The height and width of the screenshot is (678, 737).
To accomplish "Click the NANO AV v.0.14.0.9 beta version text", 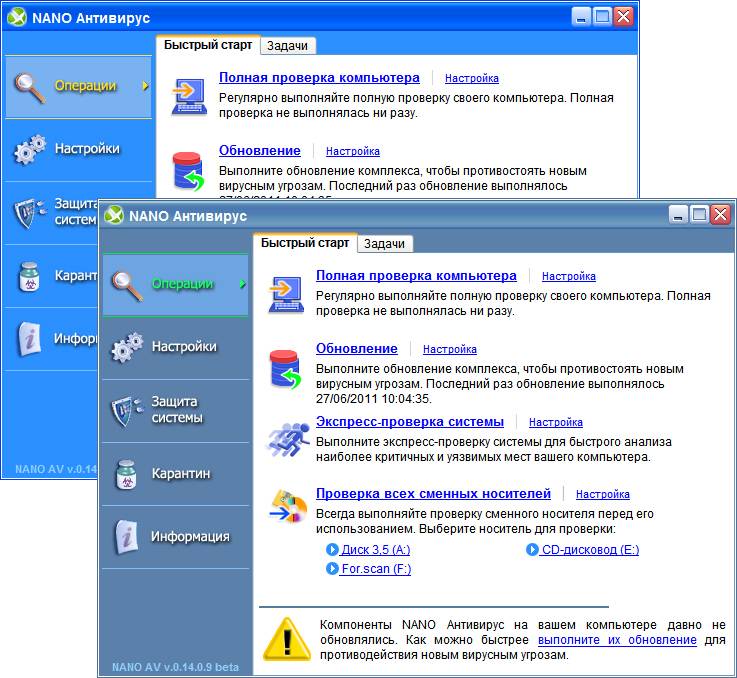I will pos(175,667).
